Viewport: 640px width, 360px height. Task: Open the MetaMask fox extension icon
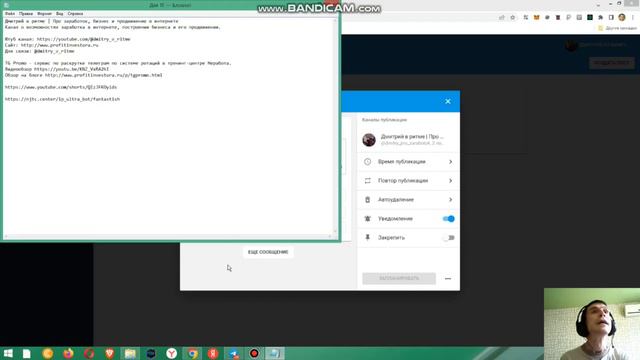(537, 18)
